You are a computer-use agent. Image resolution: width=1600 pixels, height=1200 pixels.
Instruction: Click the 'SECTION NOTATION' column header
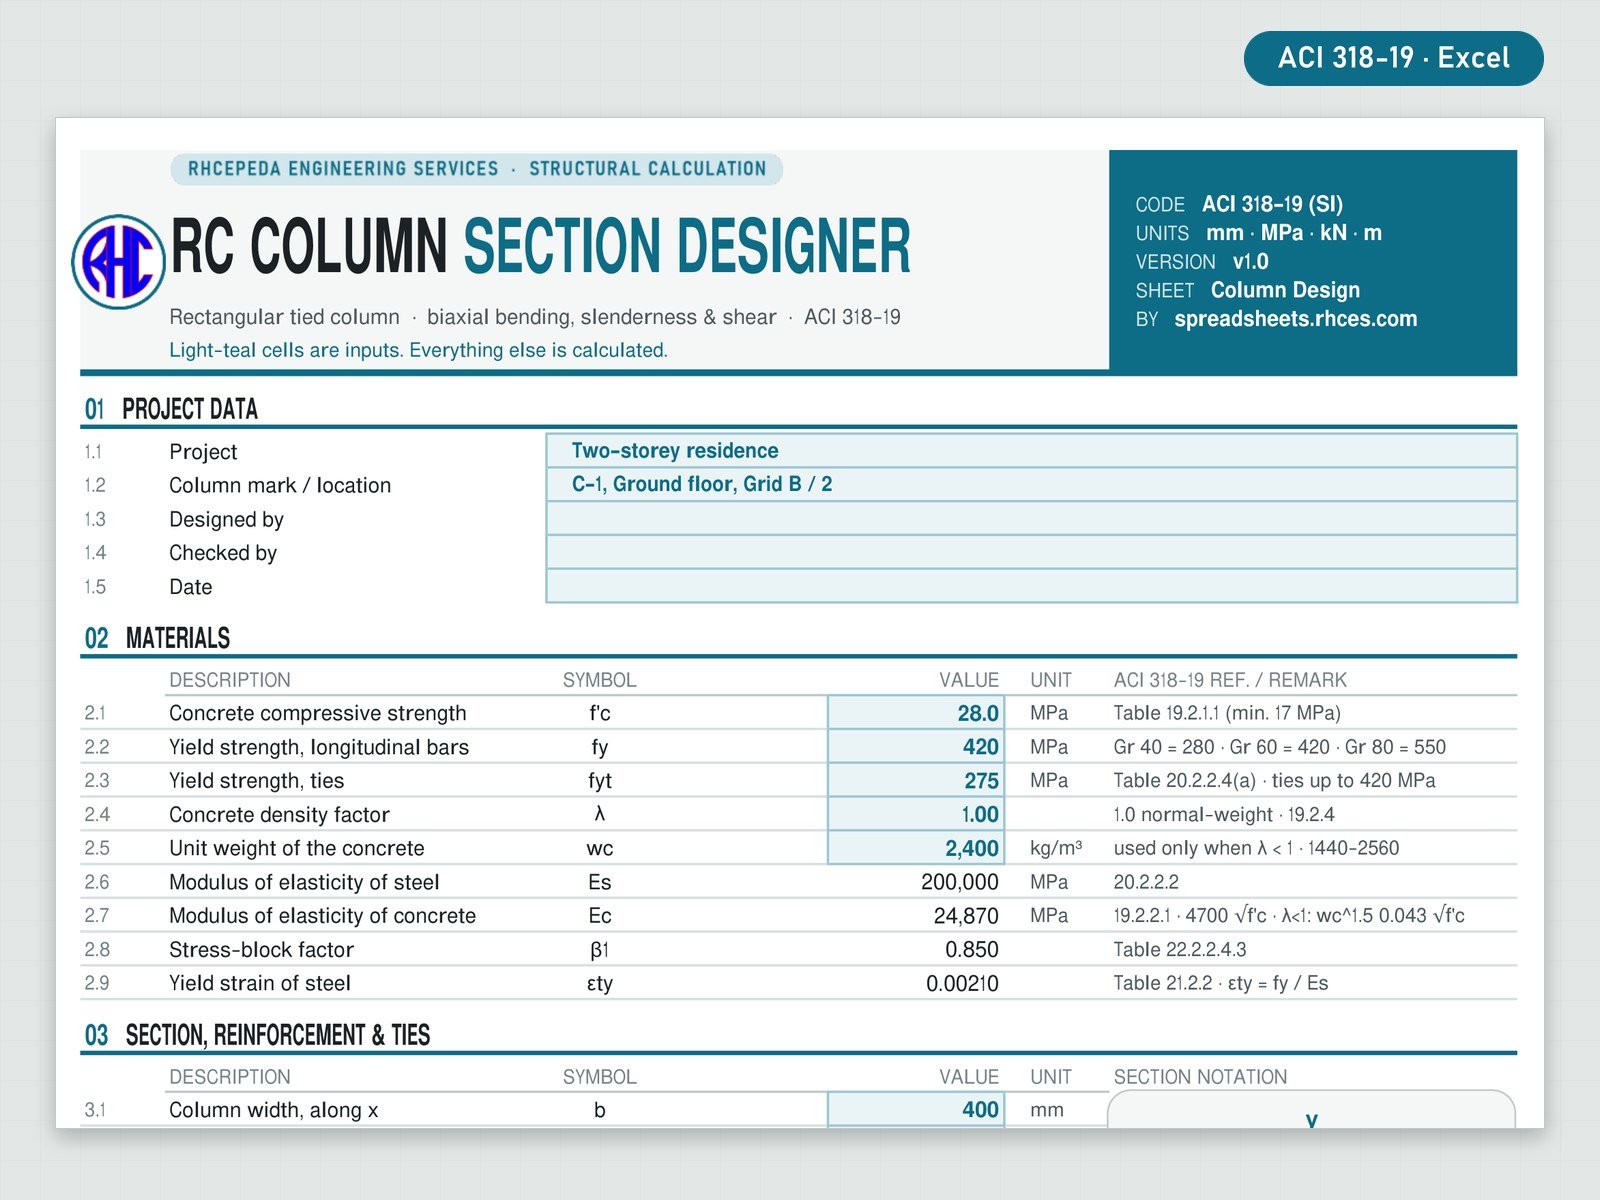point(1200,1077)
